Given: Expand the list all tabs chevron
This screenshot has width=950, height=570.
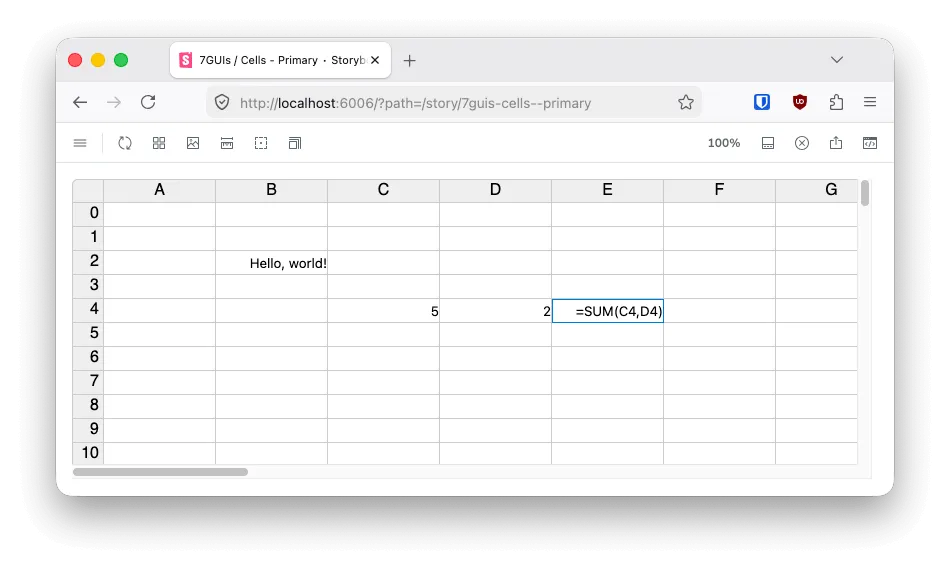Looking at the screenshot, I should [x=837, y=60].
